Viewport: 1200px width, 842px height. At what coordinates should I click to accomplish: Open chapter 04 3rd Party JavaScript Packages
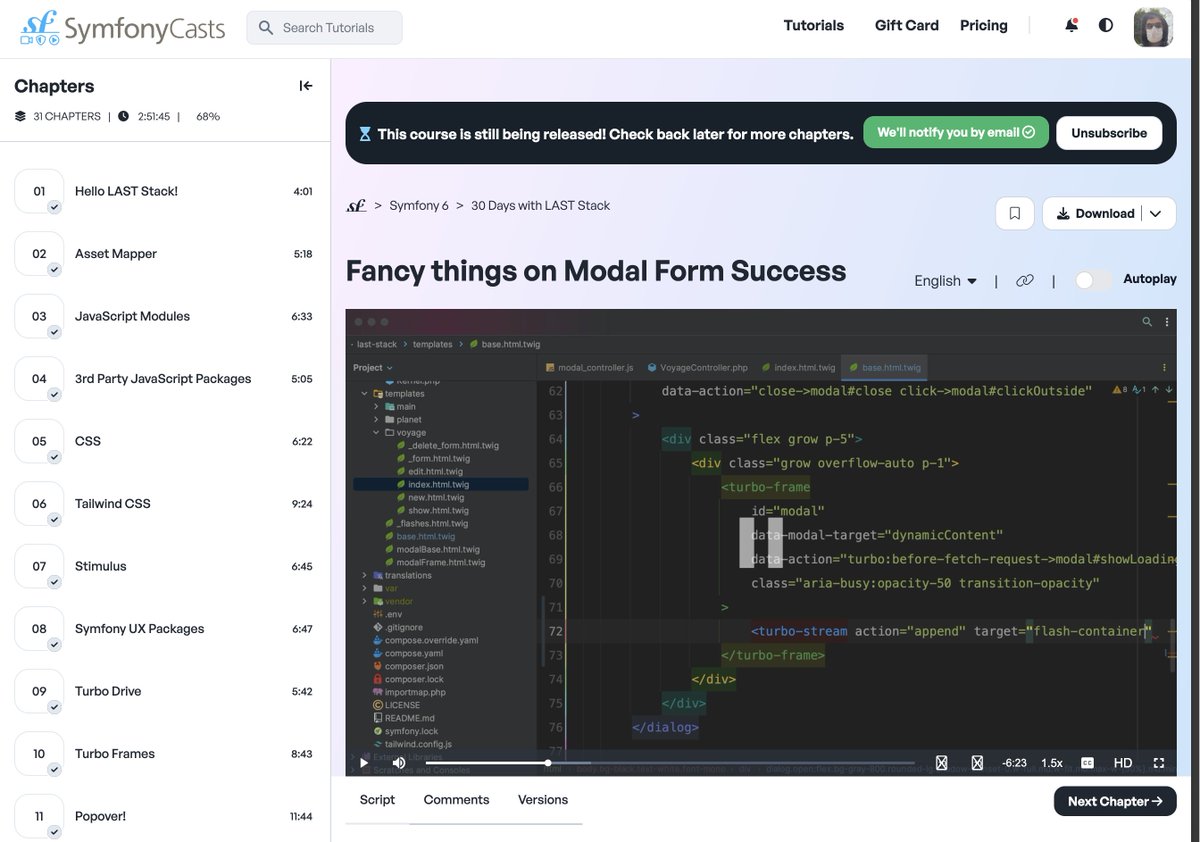tap(164, 379)
